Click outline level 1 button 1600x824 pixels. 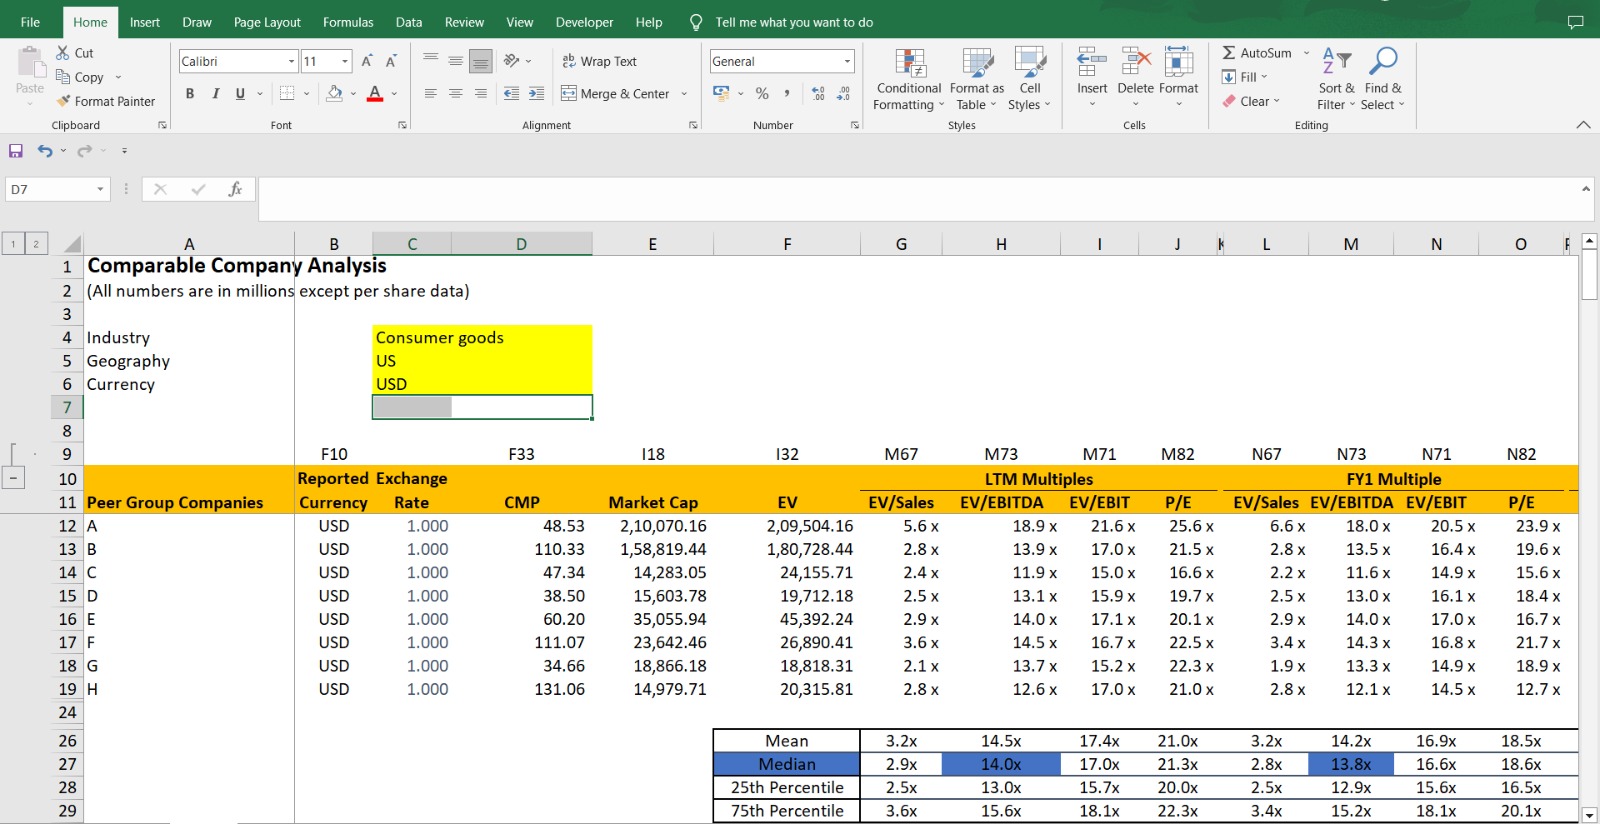click(13, 243)
